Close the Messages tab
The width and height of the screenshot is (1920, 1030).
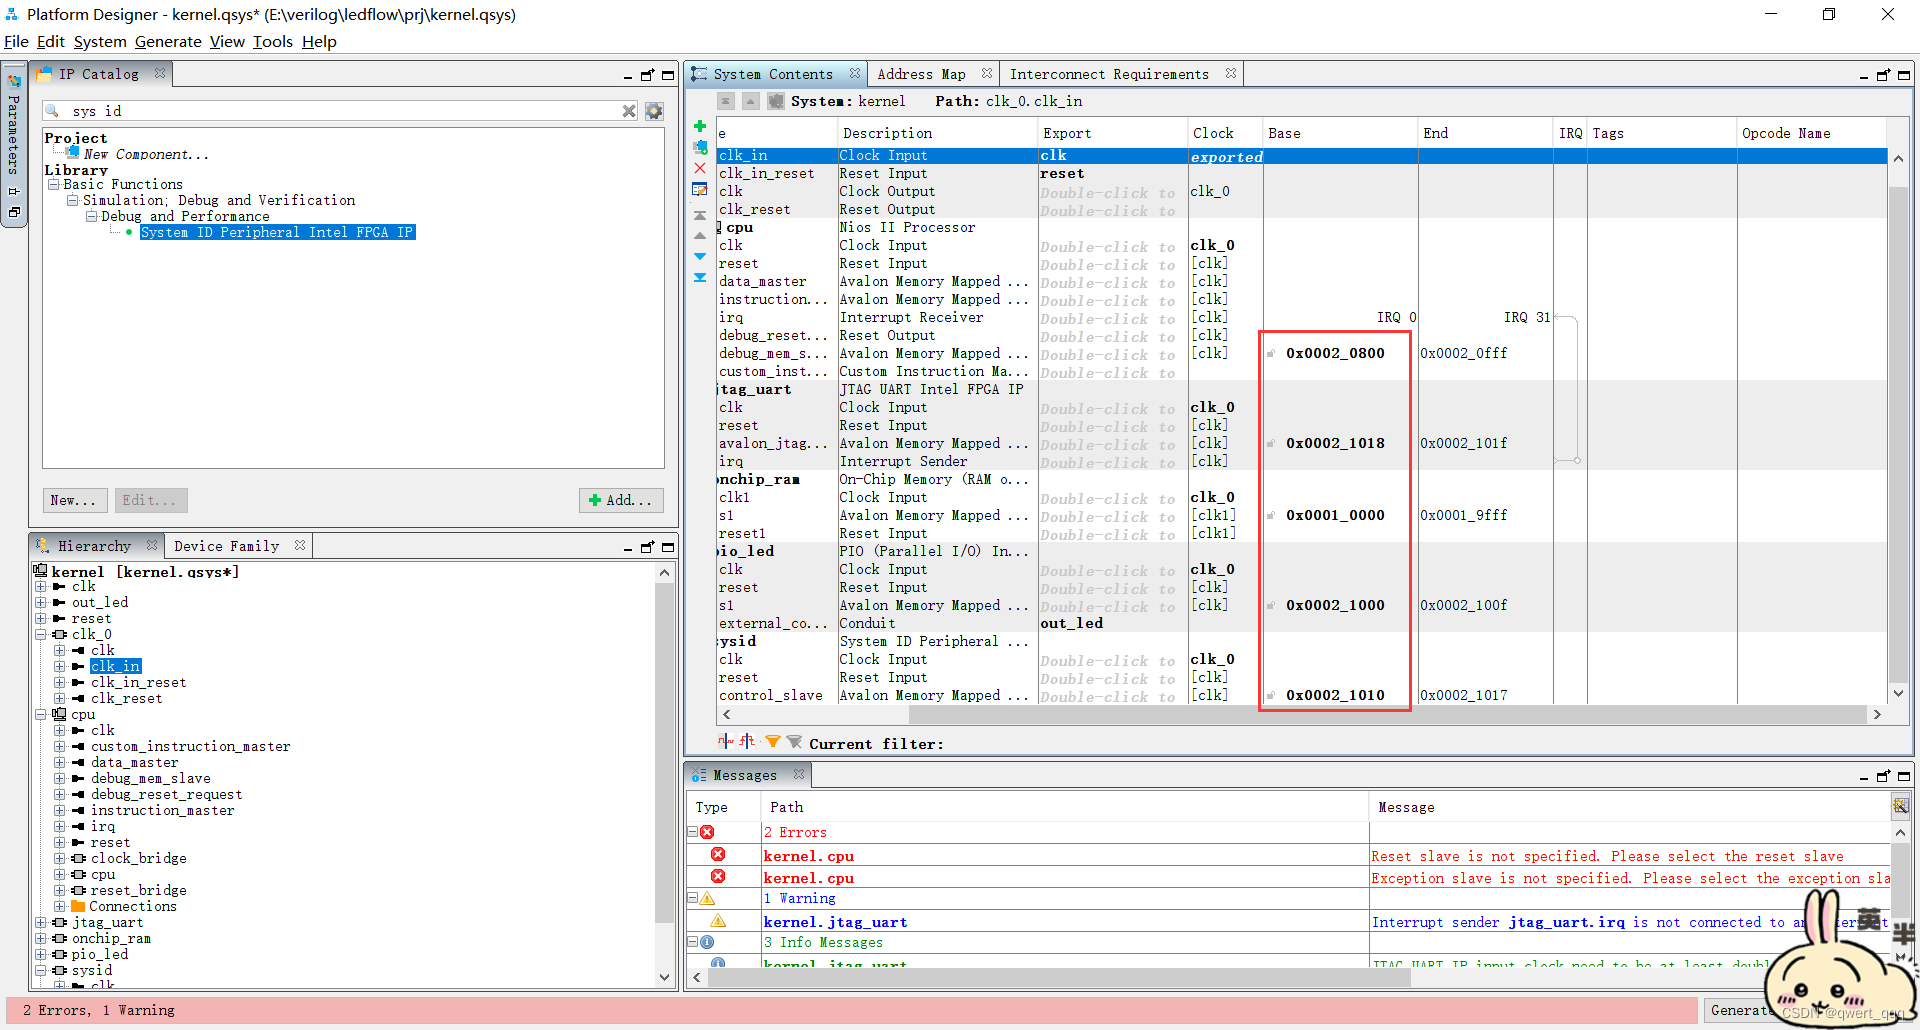[x=799, y=774]
